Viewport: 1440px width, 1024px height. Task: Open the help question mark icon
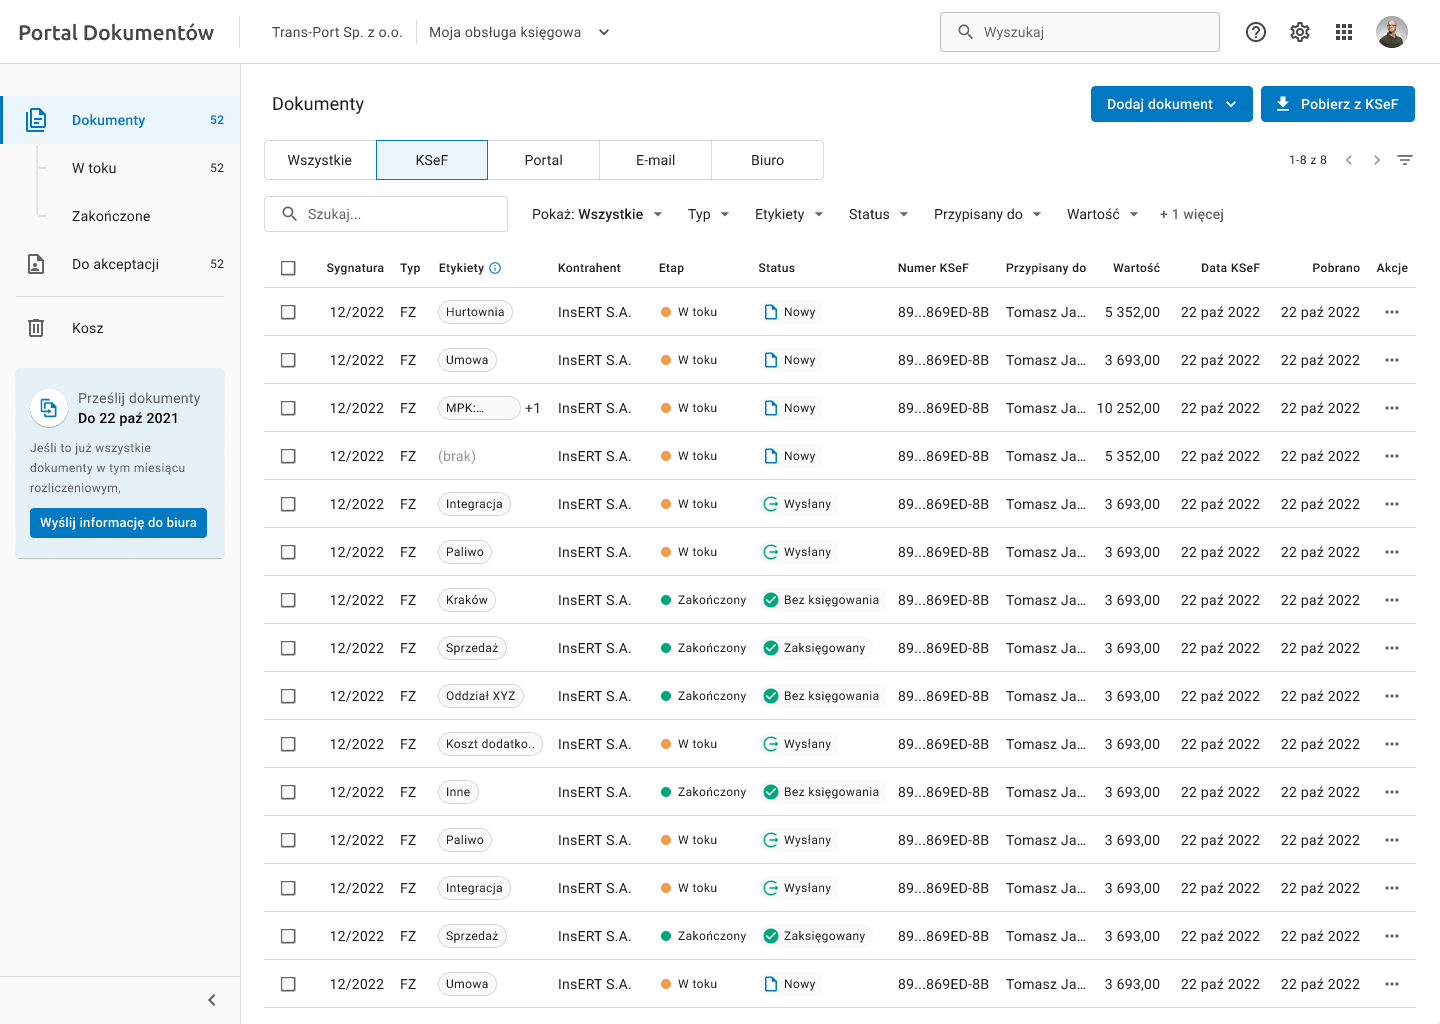pos(1256,32)
